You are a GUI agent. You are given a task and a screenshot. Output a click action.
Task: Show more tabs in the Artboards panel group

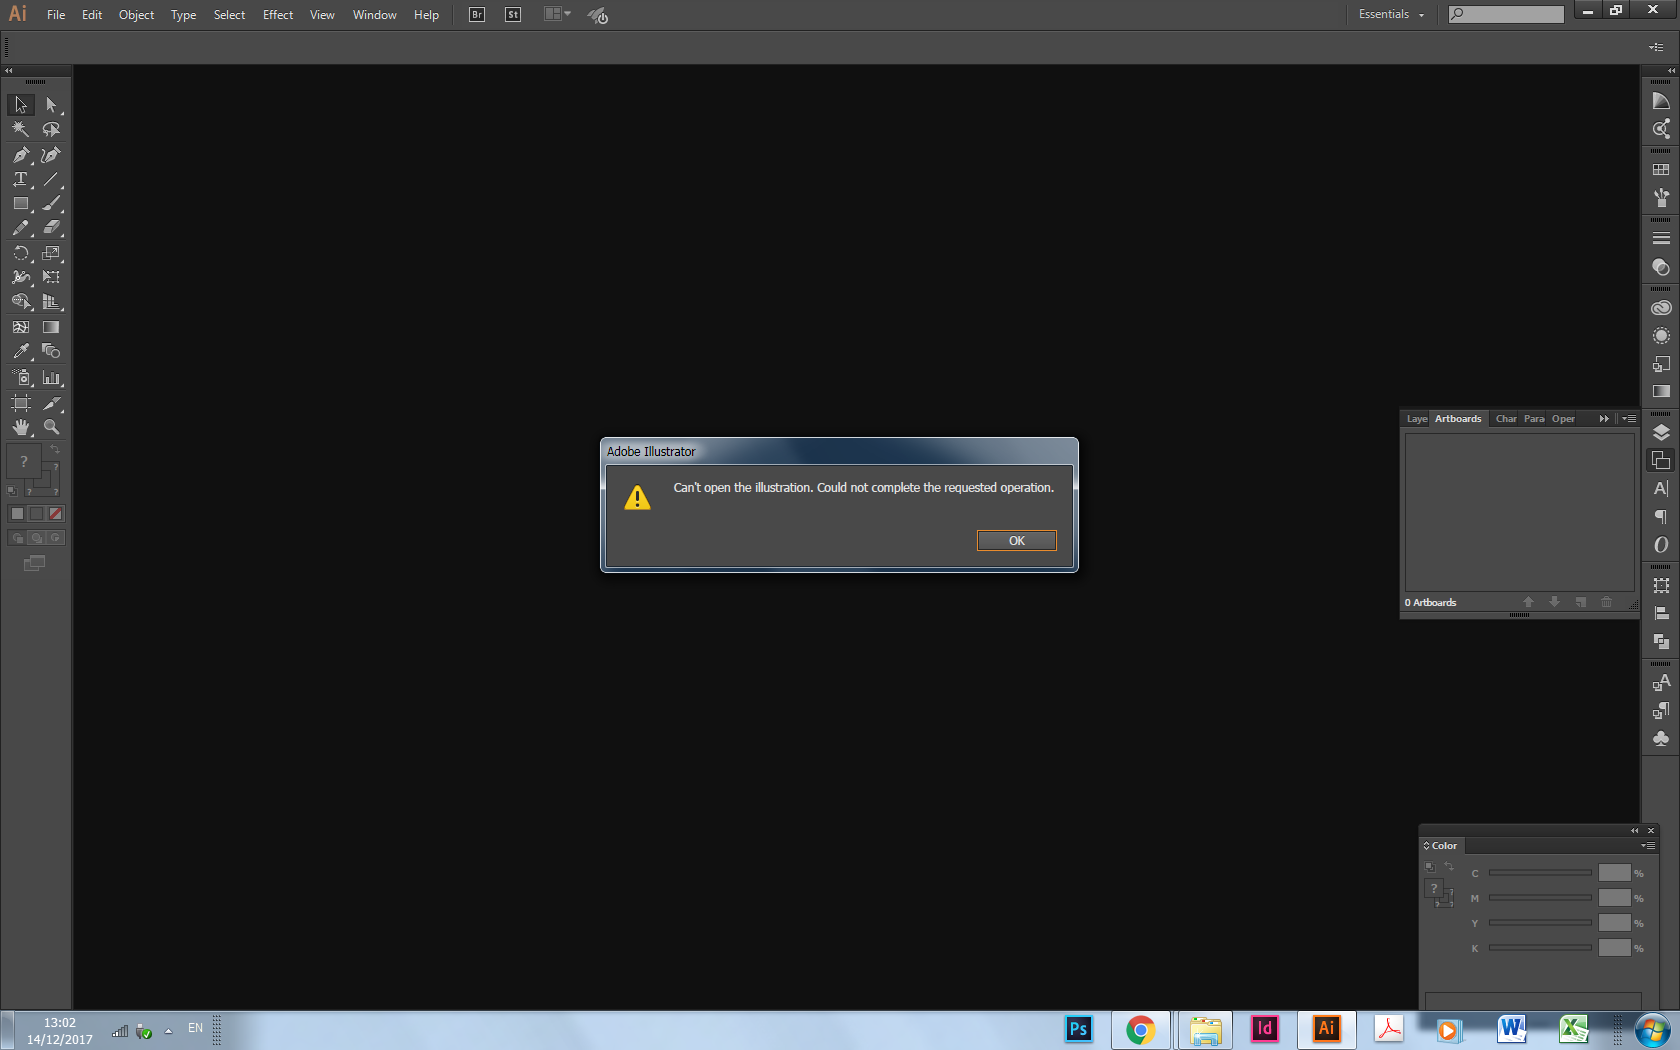click(1604, 419)
